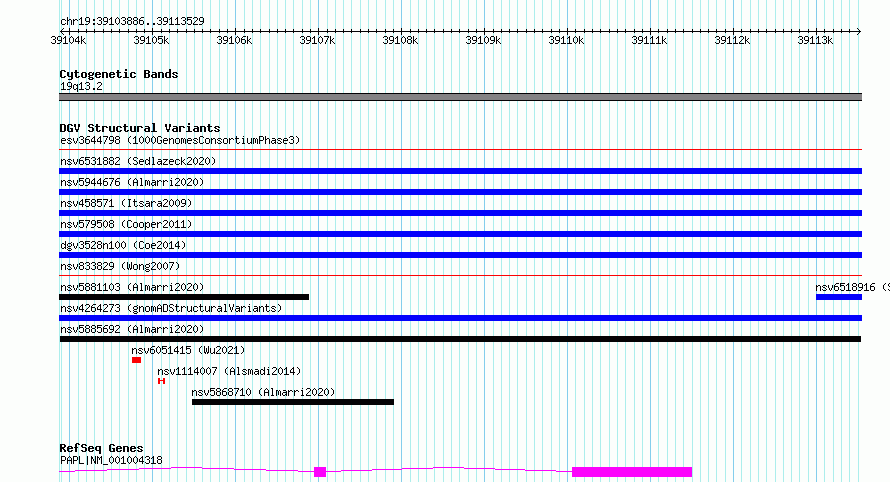The image size is (890, 482).
Task: Select the nsv5868710 (Almarri2020) black bar
Action: (293, 402)
